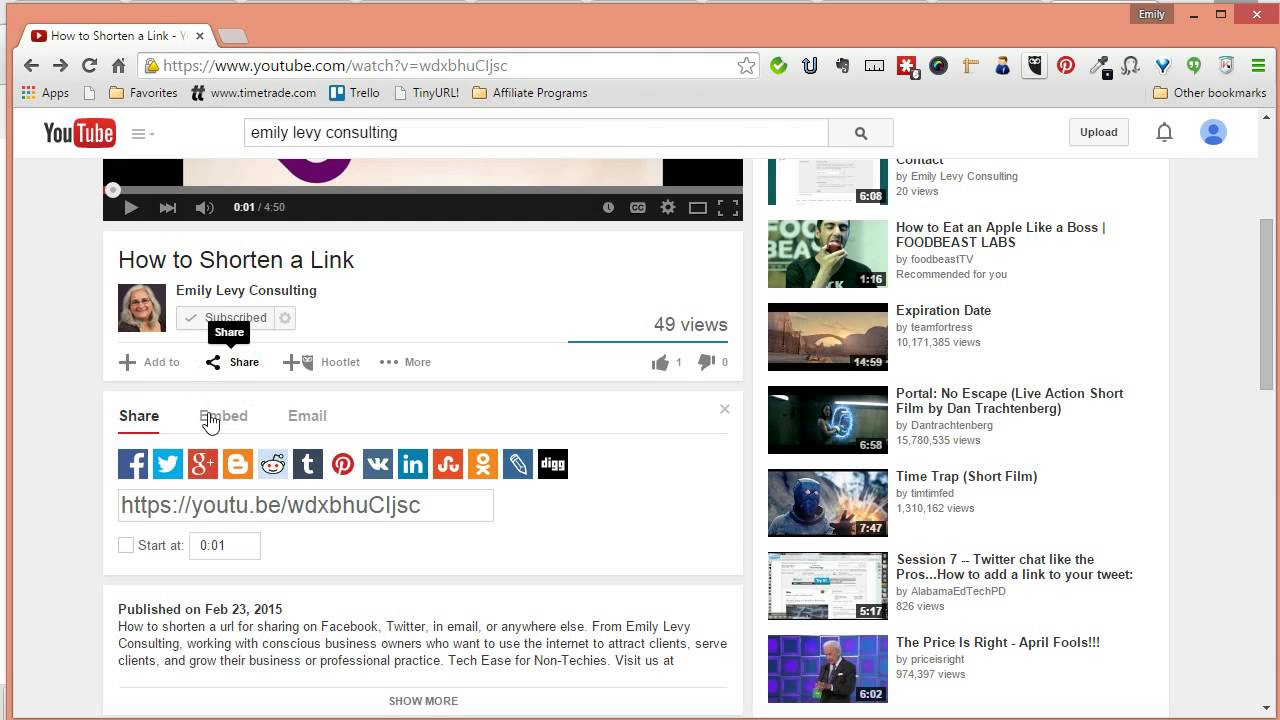1280x720 pixels.
Task: Select the Share tab
Action: tap(139, 416)
